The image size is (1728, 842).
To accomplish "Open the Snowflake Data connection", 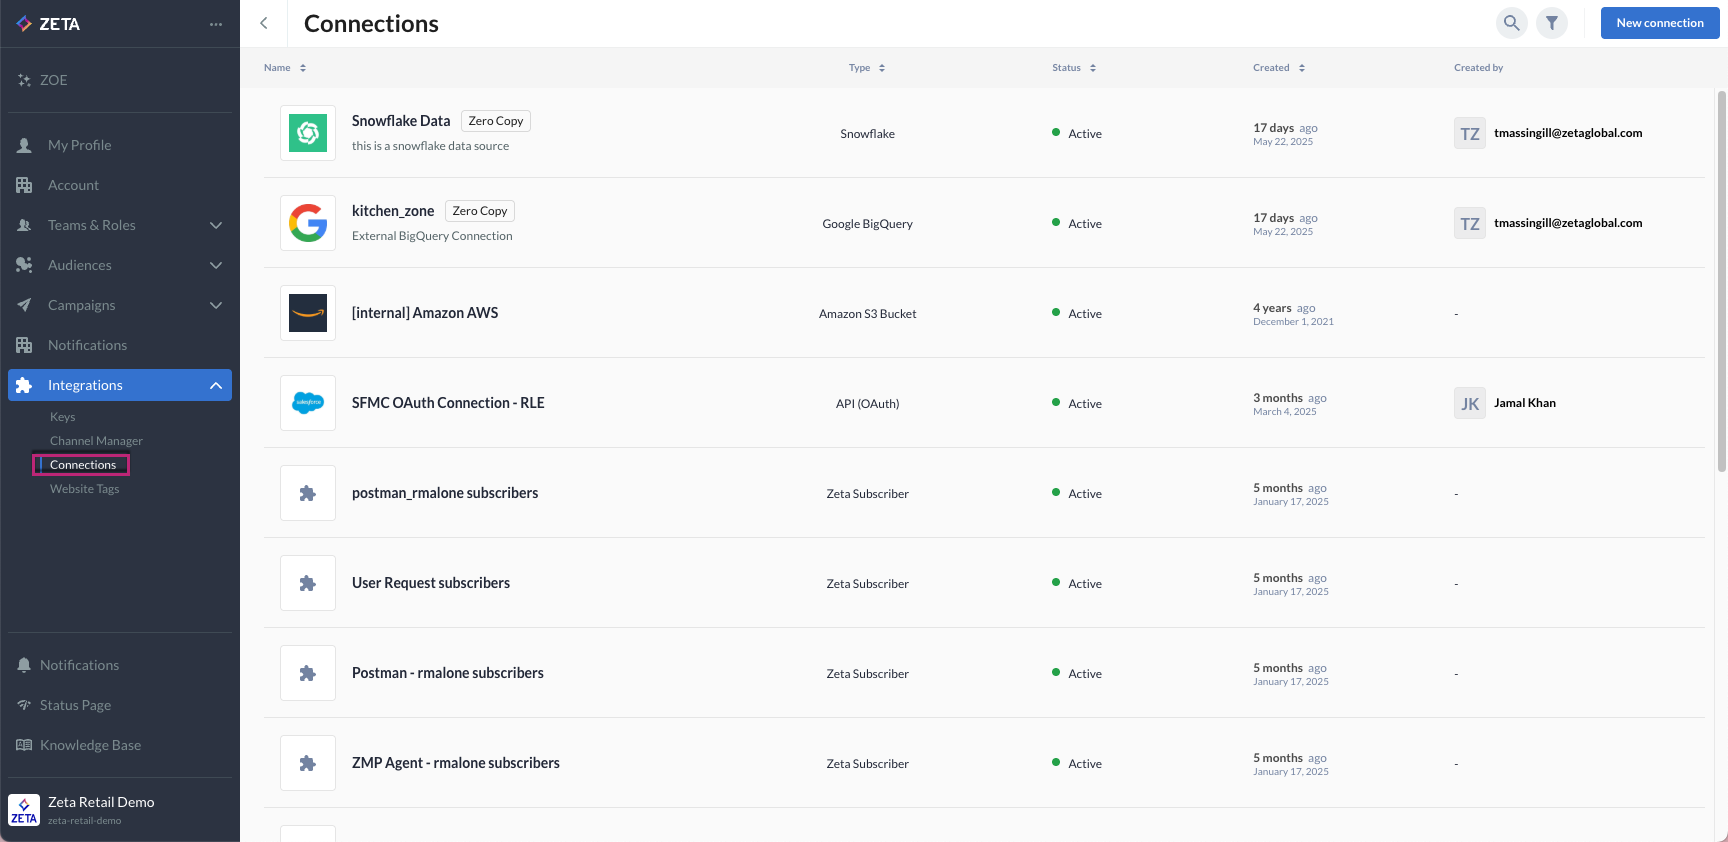I will [401, 121].
